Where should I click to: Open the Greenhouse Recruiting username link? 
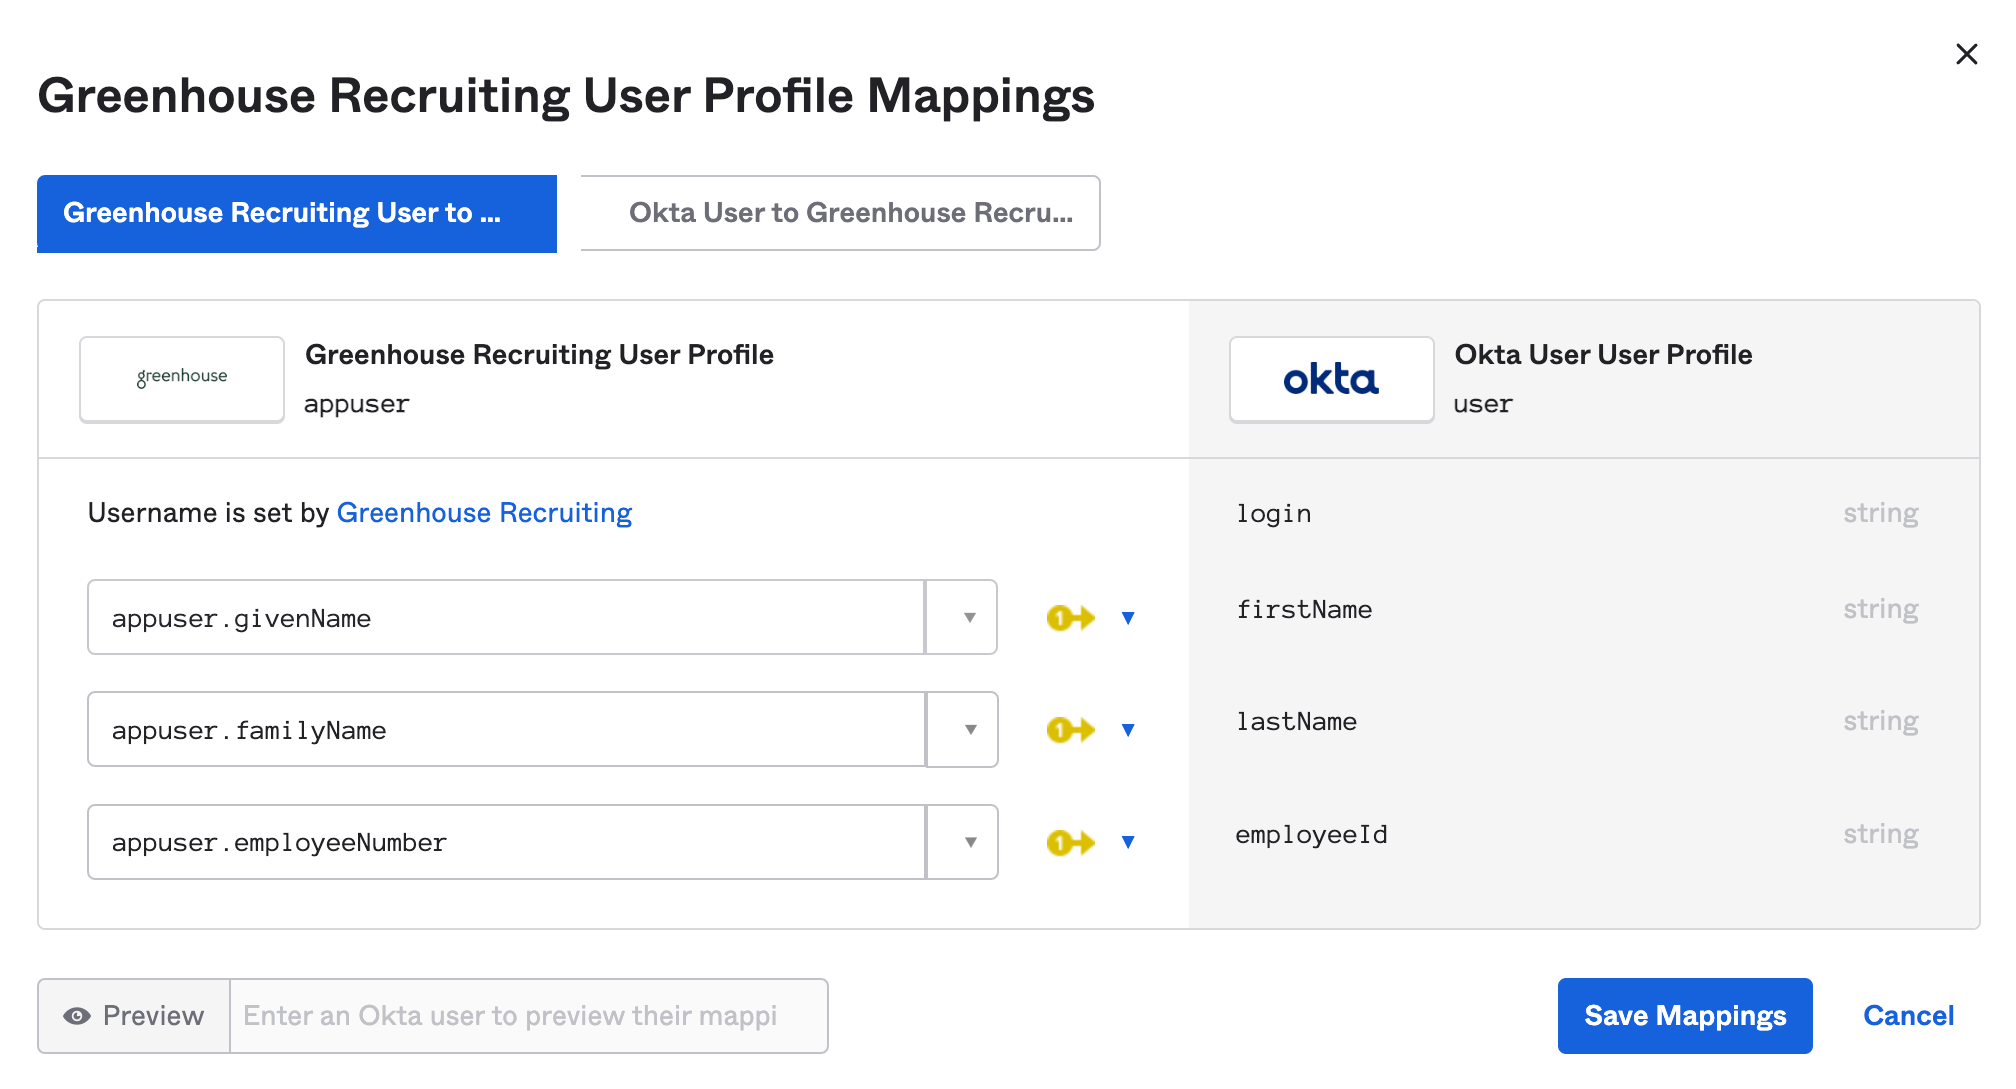coord(484,512)
